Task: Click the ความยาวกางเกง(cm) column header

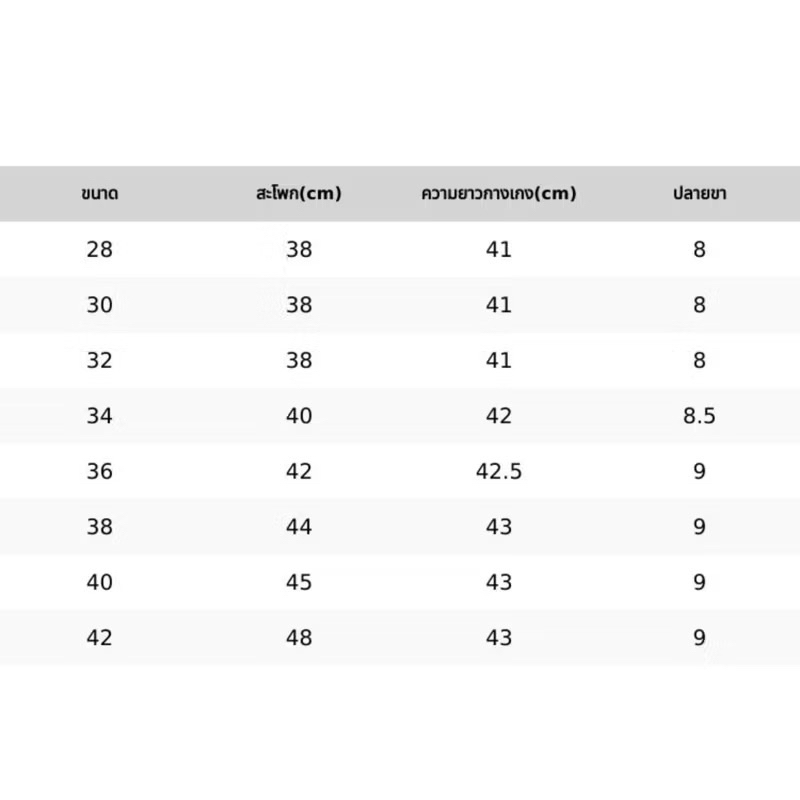Action: (x=498, y=193)
